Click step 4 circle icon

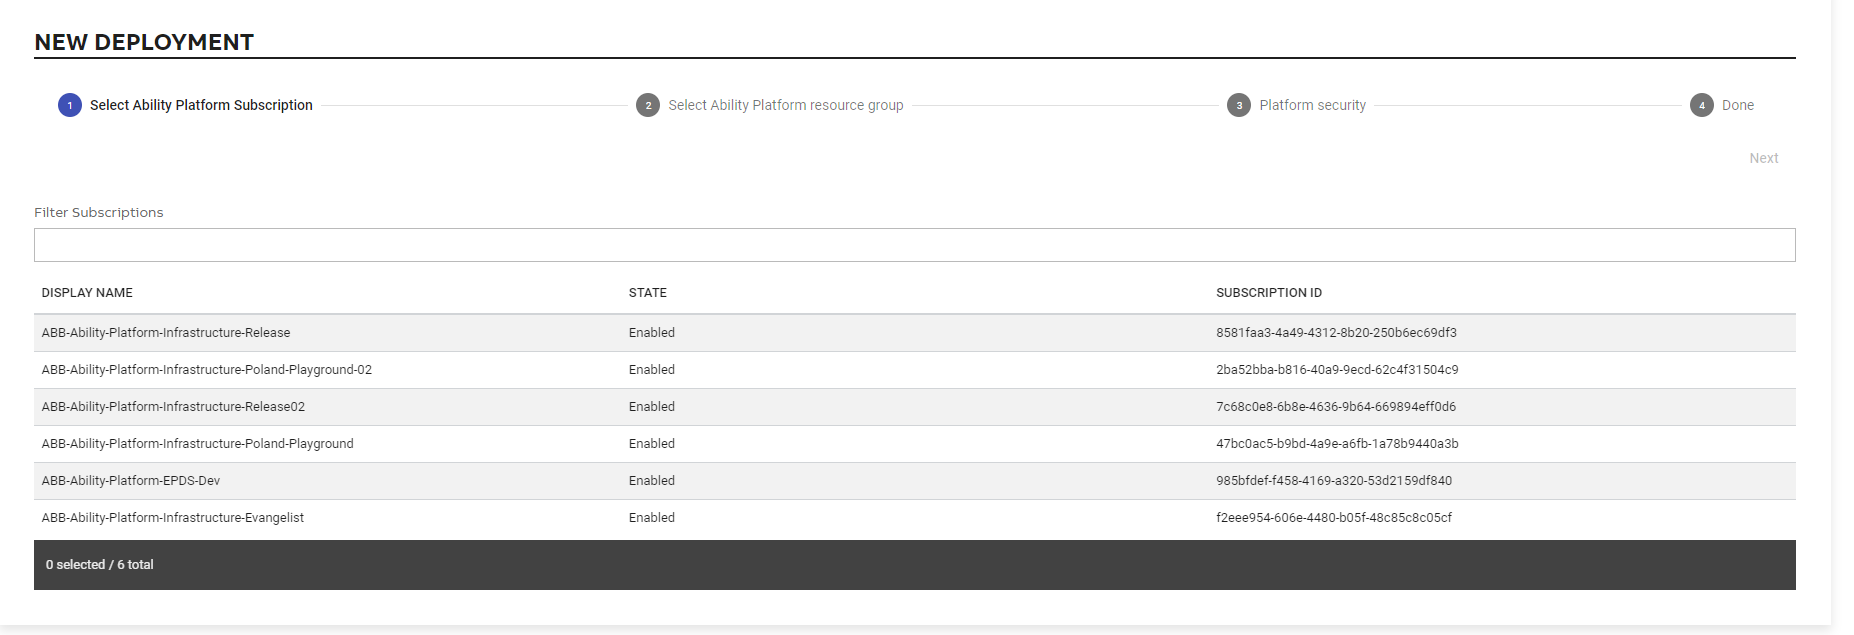[1702, 105]
